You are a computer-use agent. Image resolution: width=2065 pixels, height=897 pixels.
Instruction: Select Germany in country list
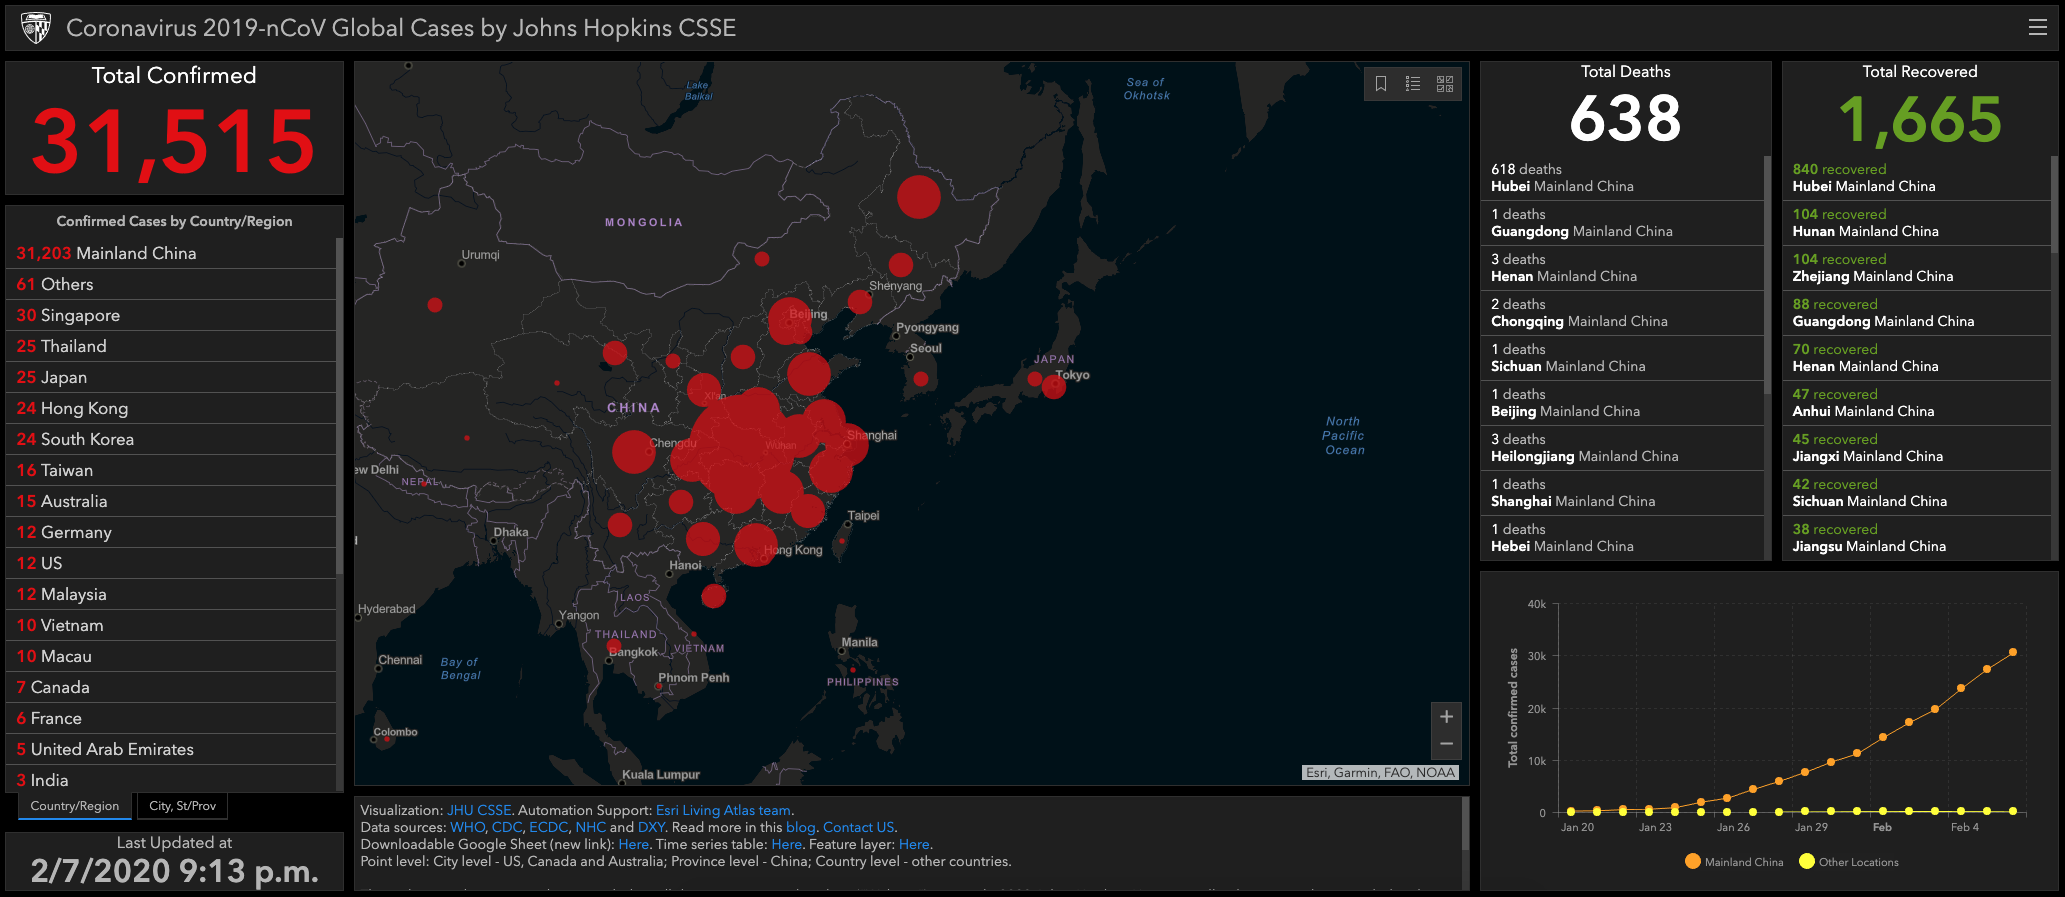click(171, 533)
